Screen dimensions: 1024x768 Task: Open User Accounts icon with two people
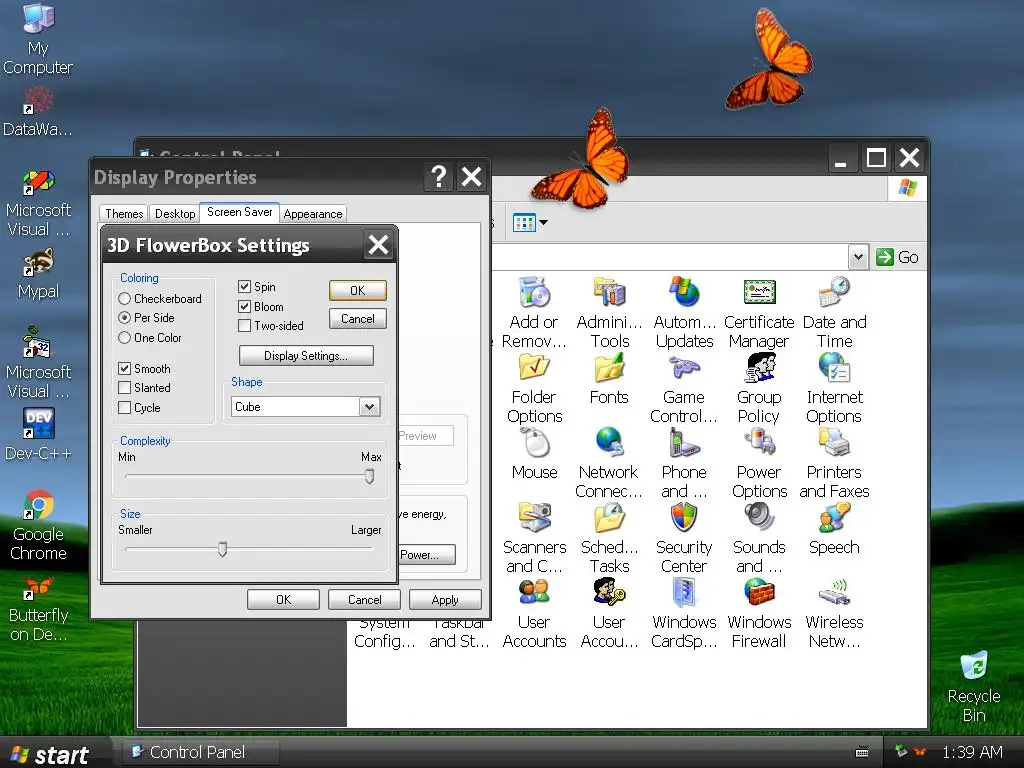(534, 592)
